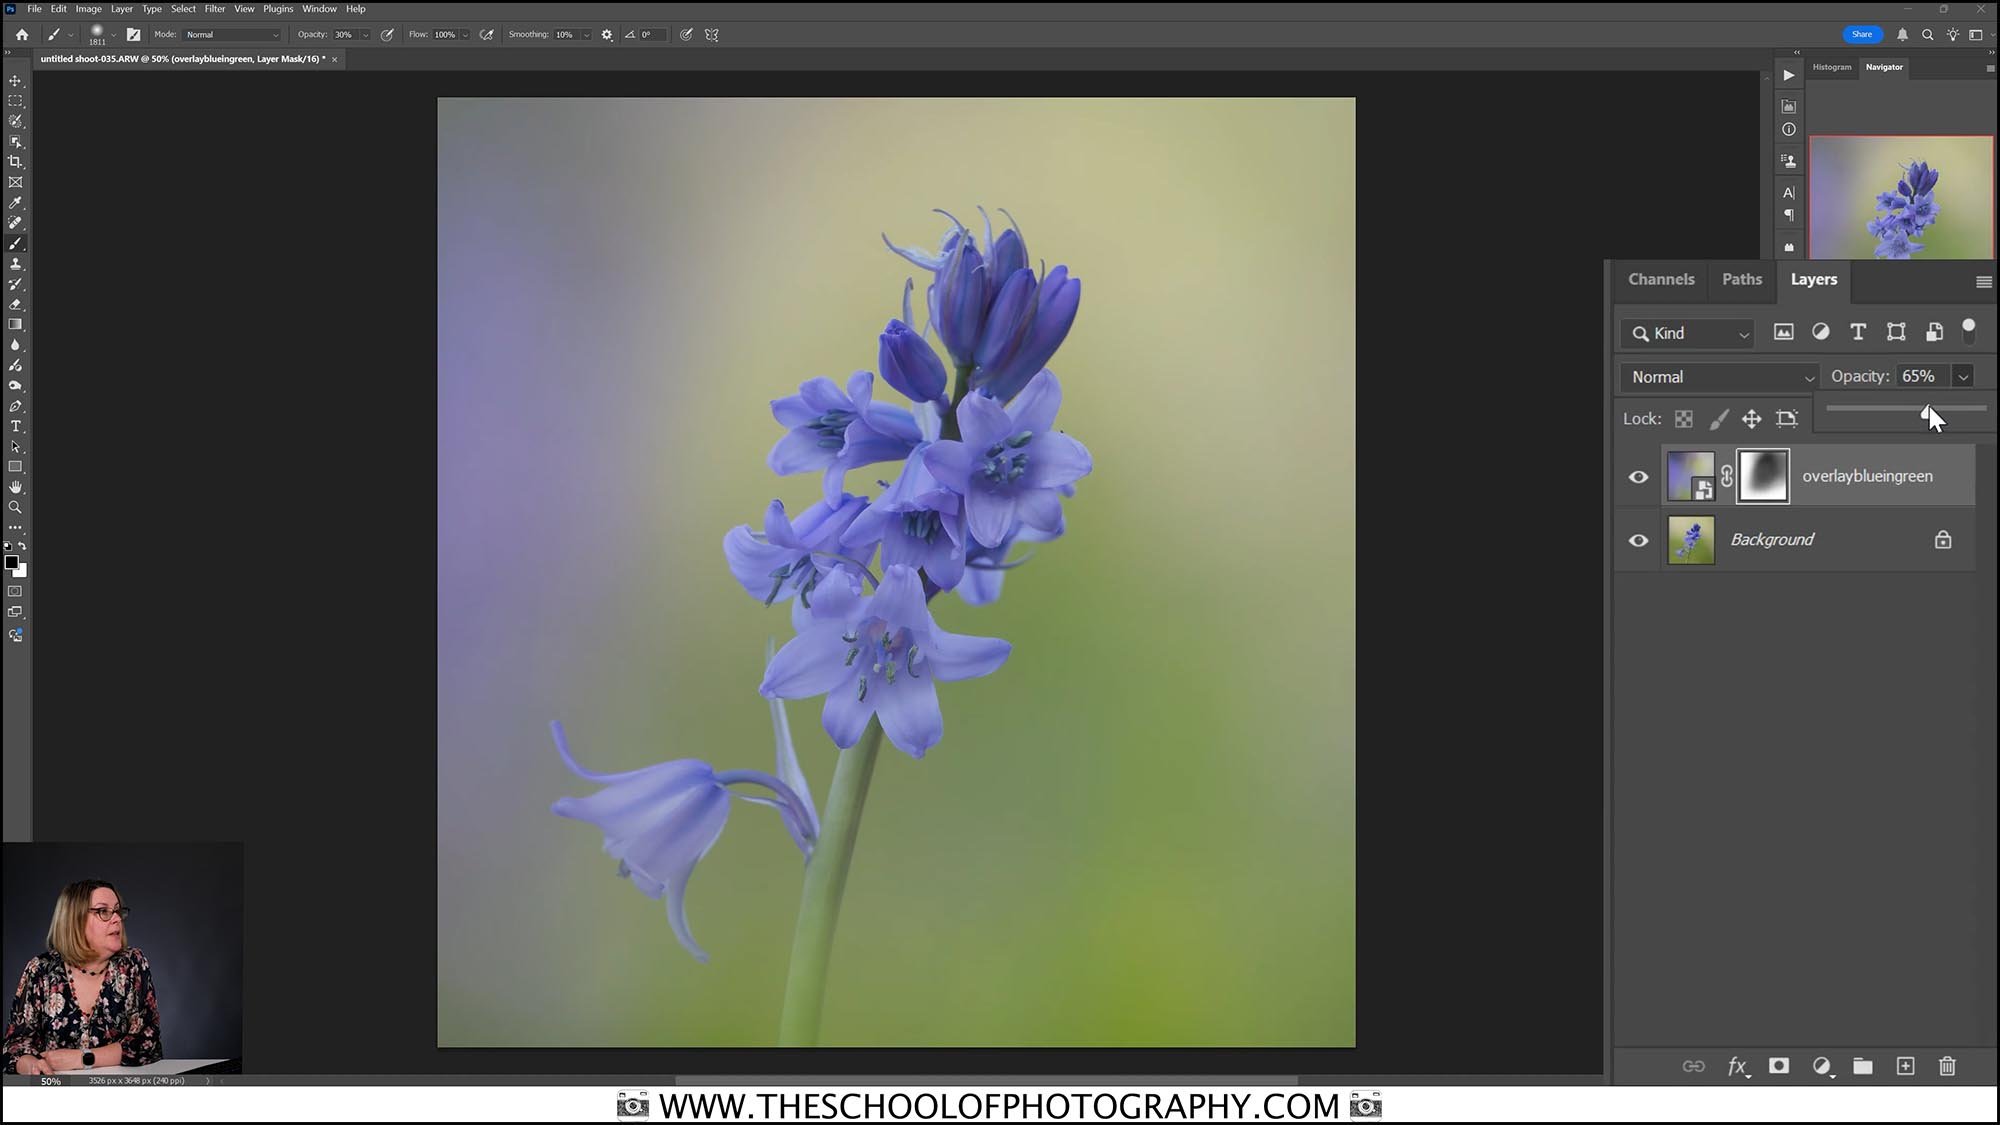Open the Add layer mask icon
Viewport: 2000px width, 1125px height.
coord(1779,1066)
